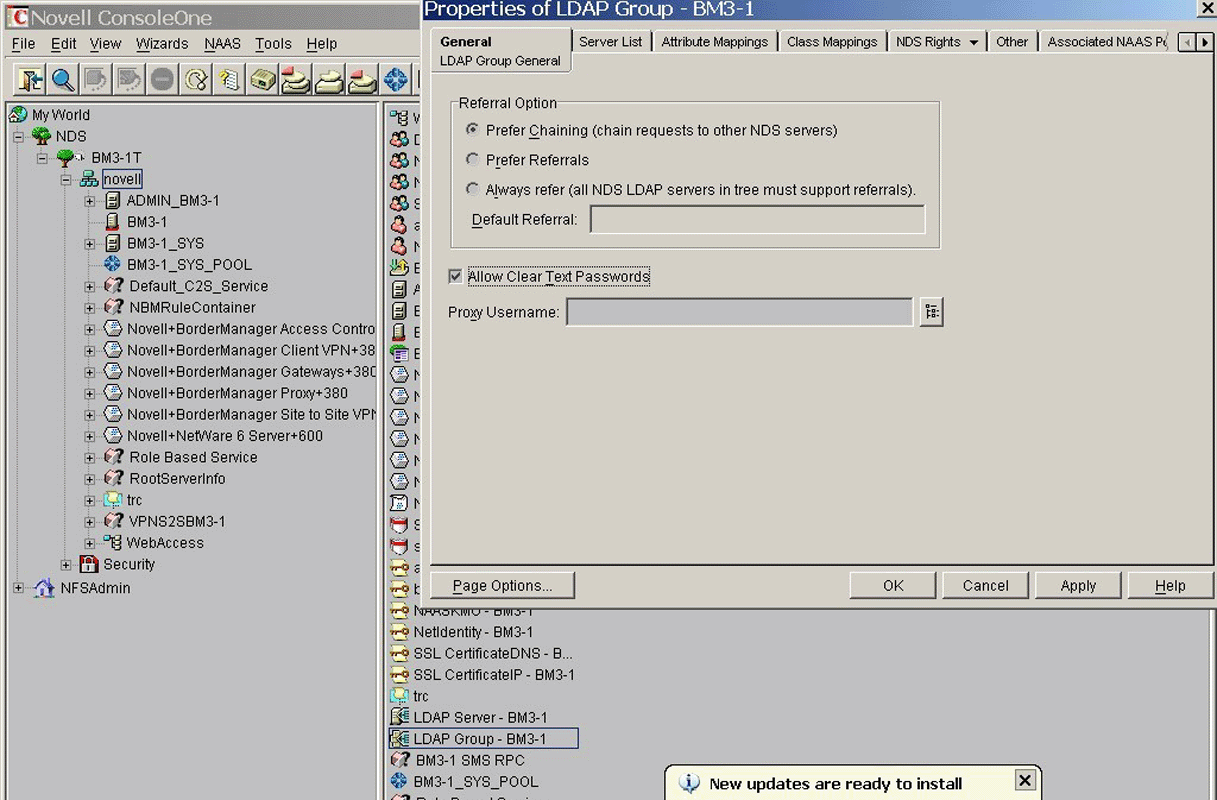1217x800 pixels.
Task: Switch to the Class Mappings tab
Action: coord(832,41)
